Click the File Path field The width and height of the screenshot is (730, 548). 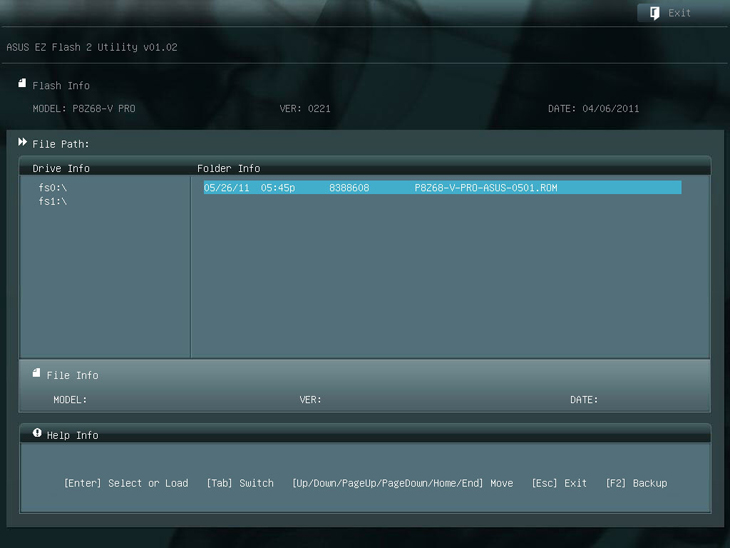pos(61,144)
